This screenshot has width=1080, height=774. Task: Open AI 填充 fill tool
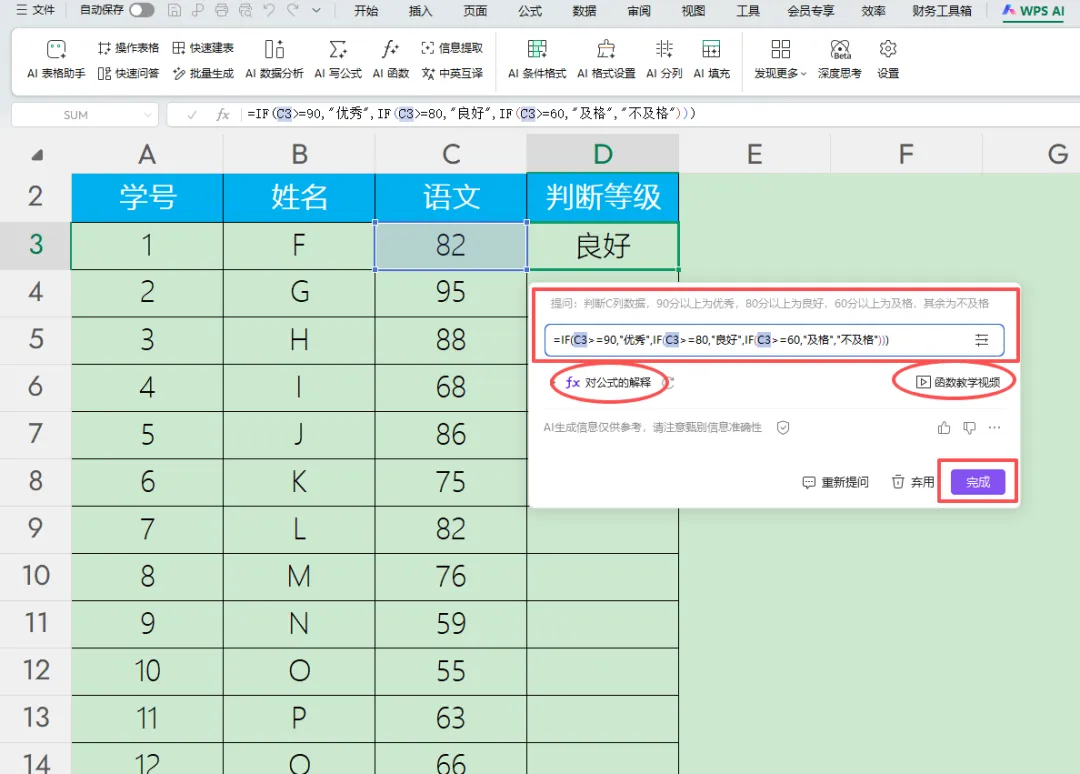711,59
